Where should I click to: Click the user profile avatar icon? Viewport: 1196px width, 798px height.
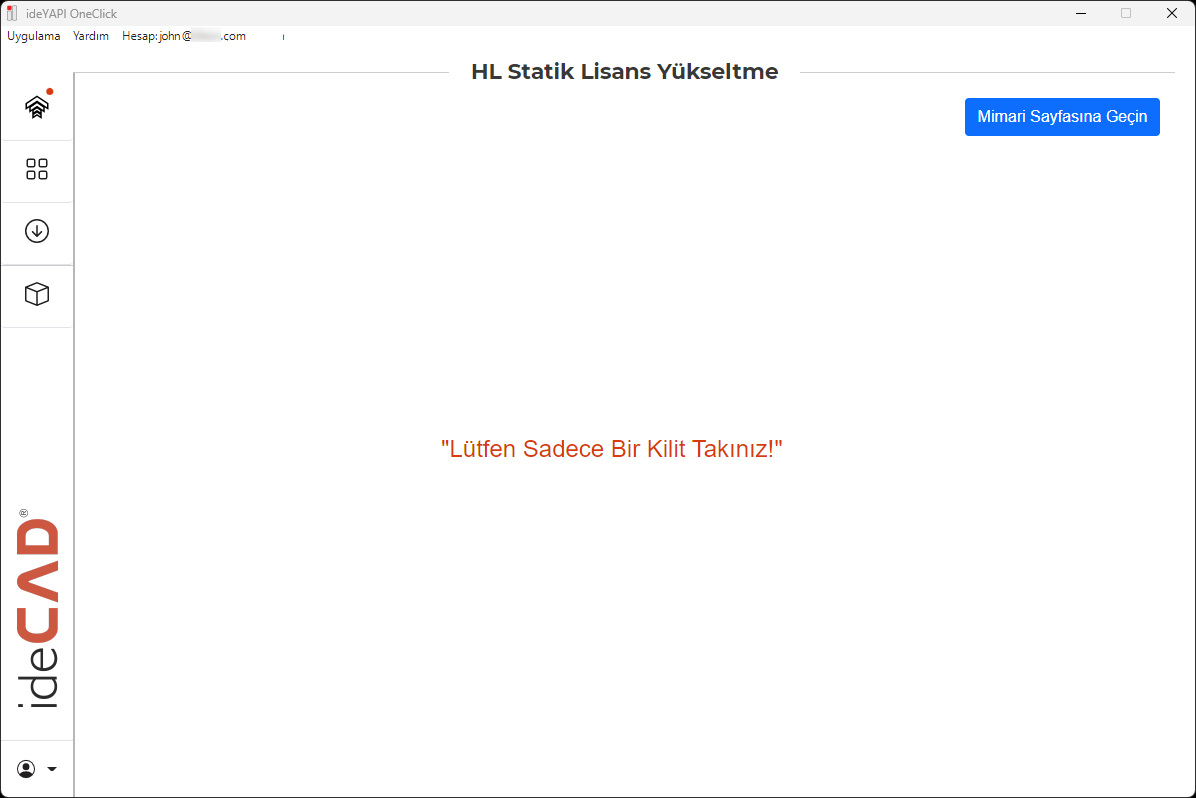click(x=26, y=769)
